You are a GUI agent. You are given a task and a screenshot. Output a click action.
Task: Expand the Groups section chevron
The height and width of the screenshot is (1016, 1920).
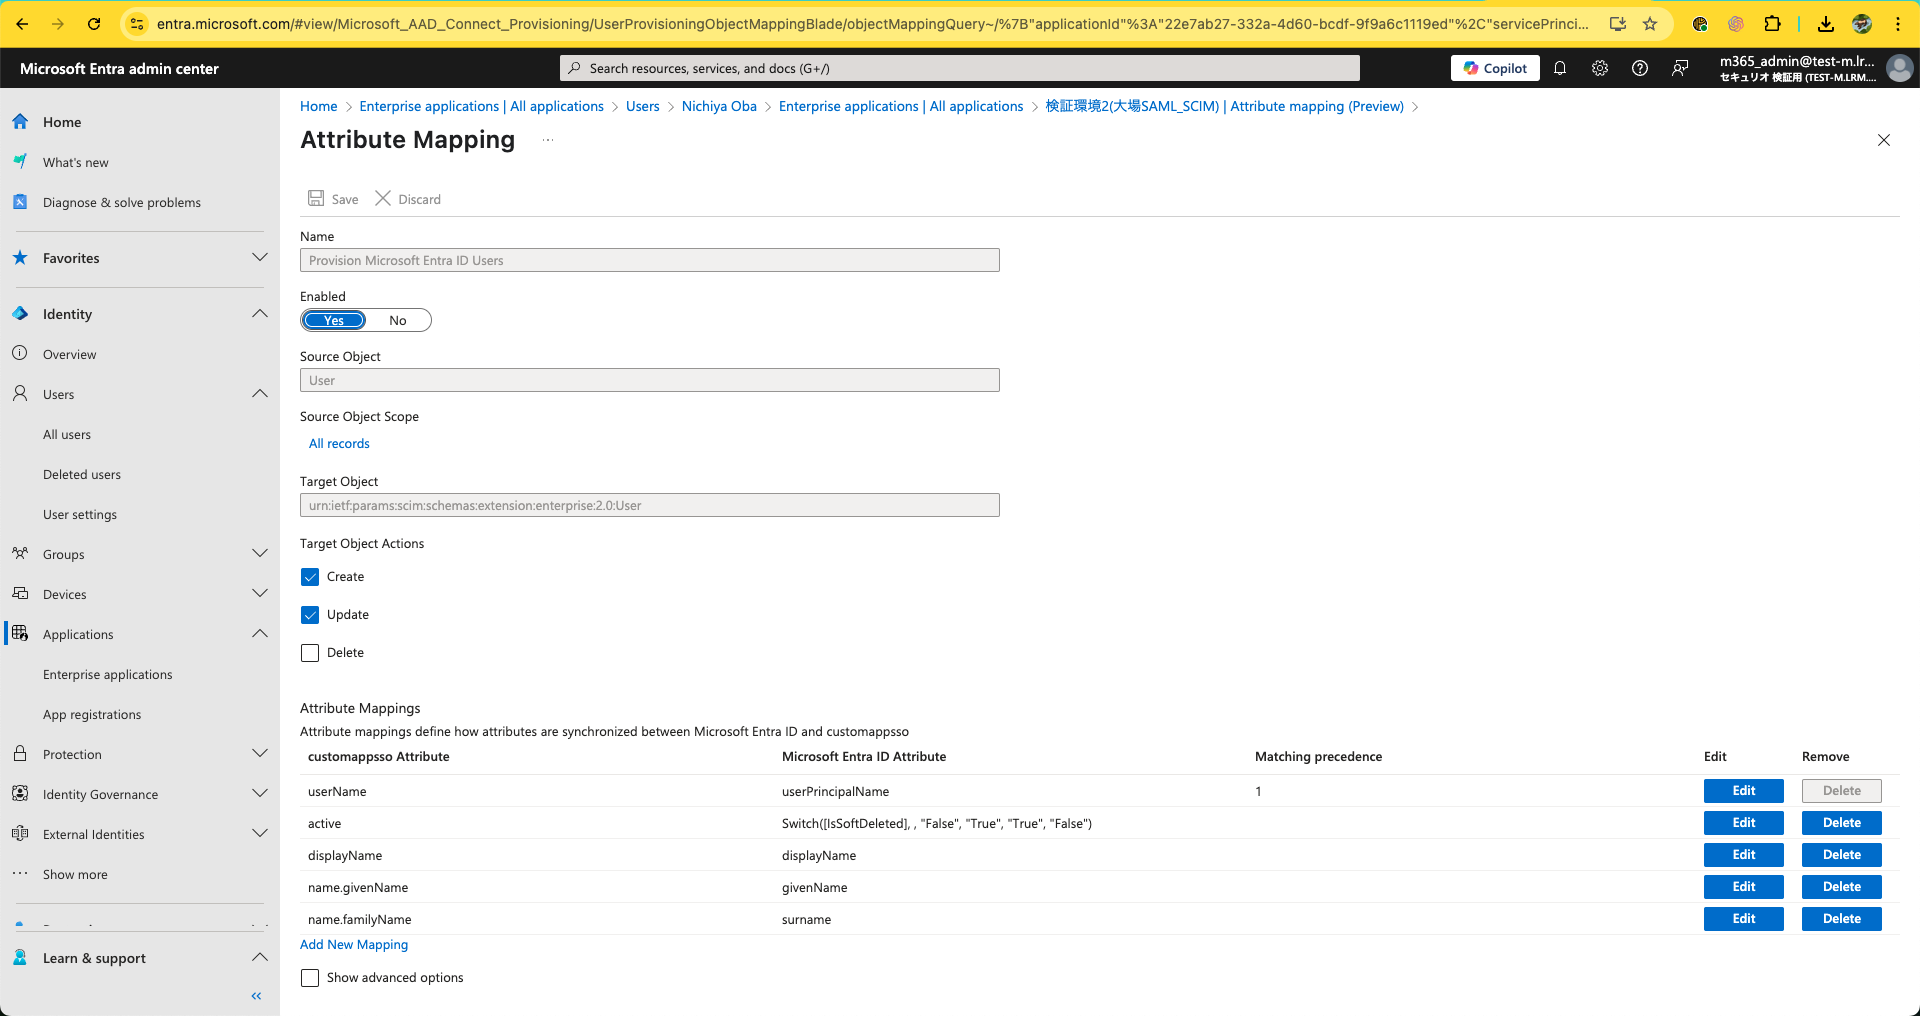260,553
